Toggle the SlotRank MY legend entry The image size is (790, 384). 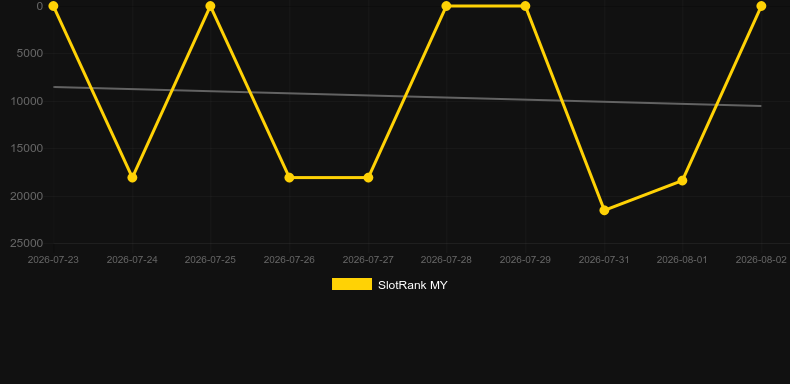(x=389, y=285)
